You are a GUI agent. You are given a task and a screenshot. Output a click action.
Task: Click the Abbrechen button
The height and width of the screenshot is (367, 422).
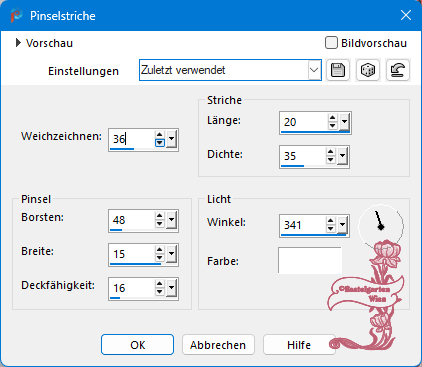pos(218,345)
